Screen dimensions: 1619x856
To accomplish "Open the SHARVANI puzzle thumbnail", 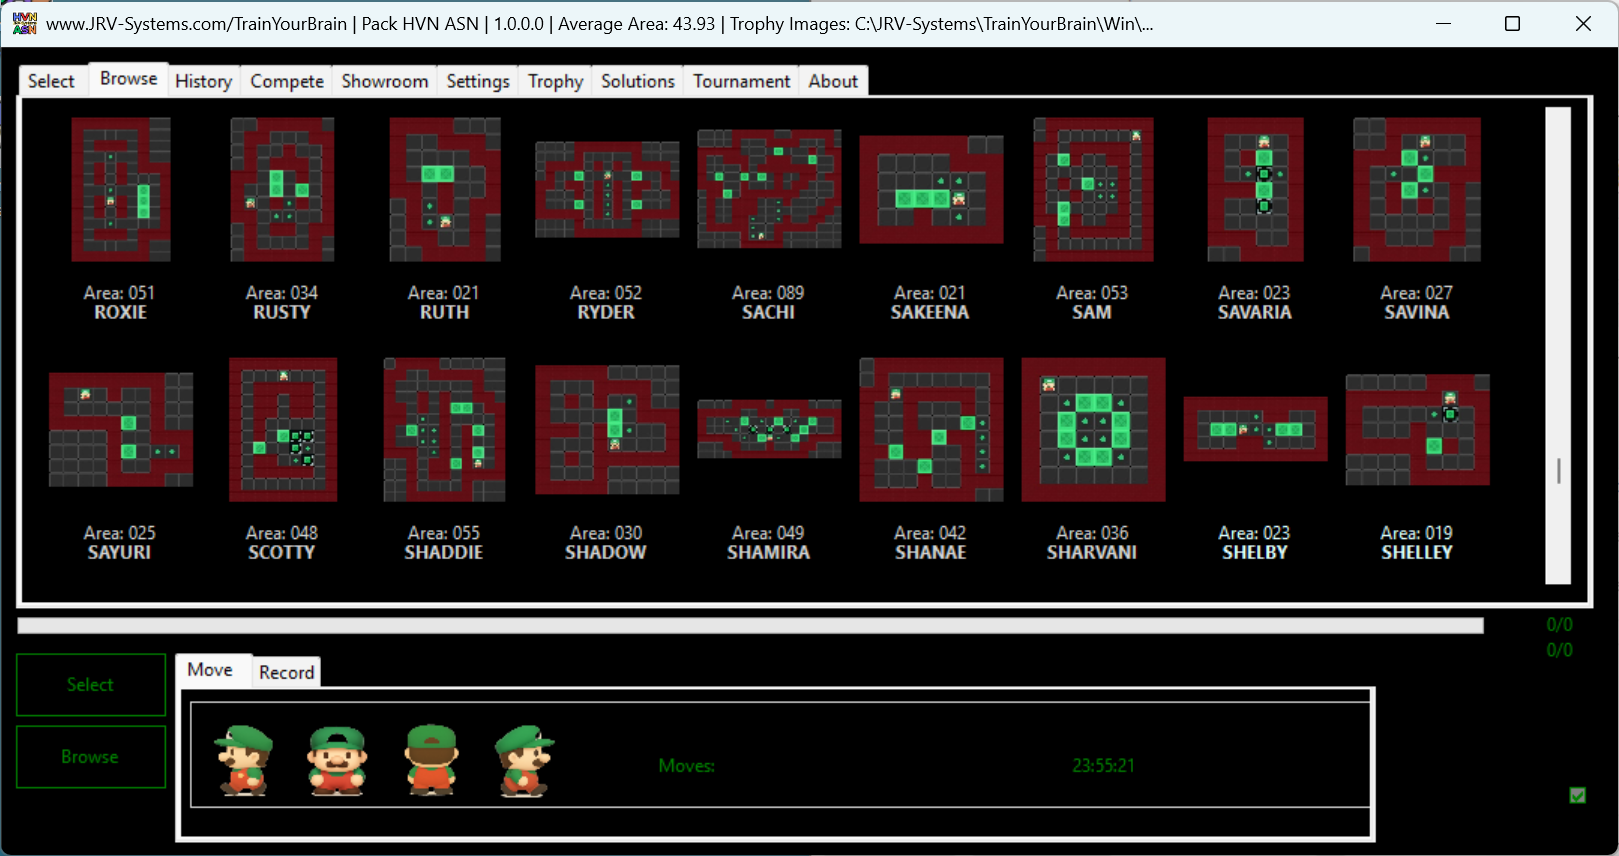I will tap(1092, 430).
